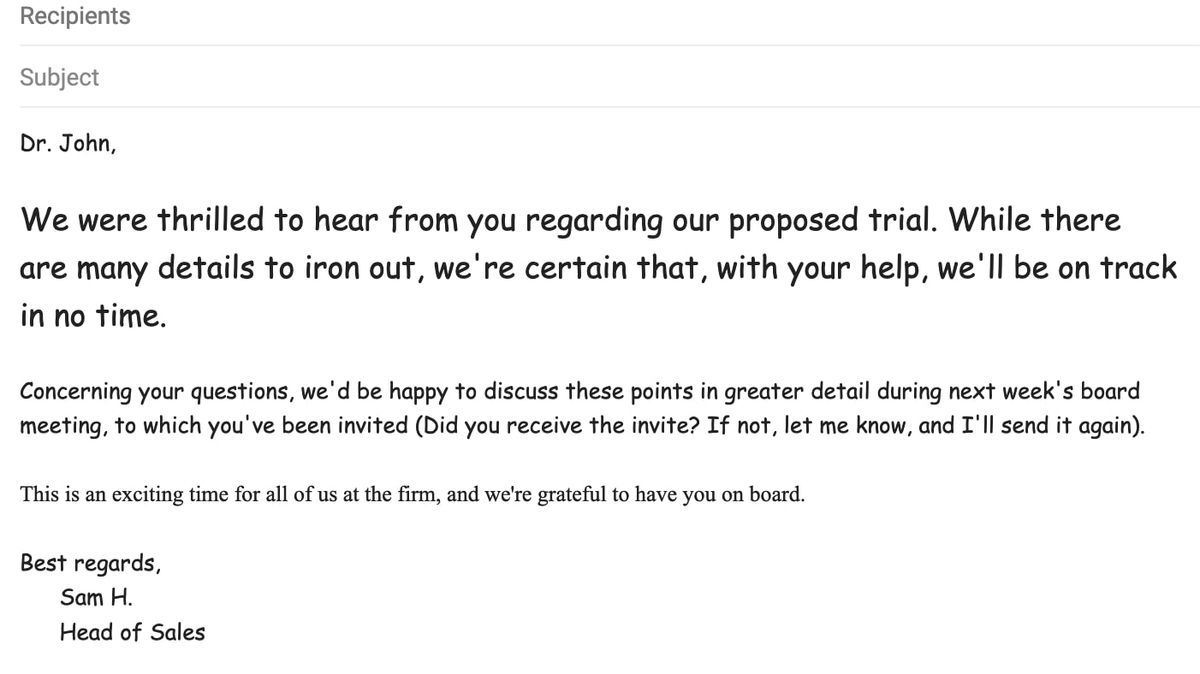Click the signature name "Sam H."
Viewport: 1200px width, 674px height.
point(96,598)
